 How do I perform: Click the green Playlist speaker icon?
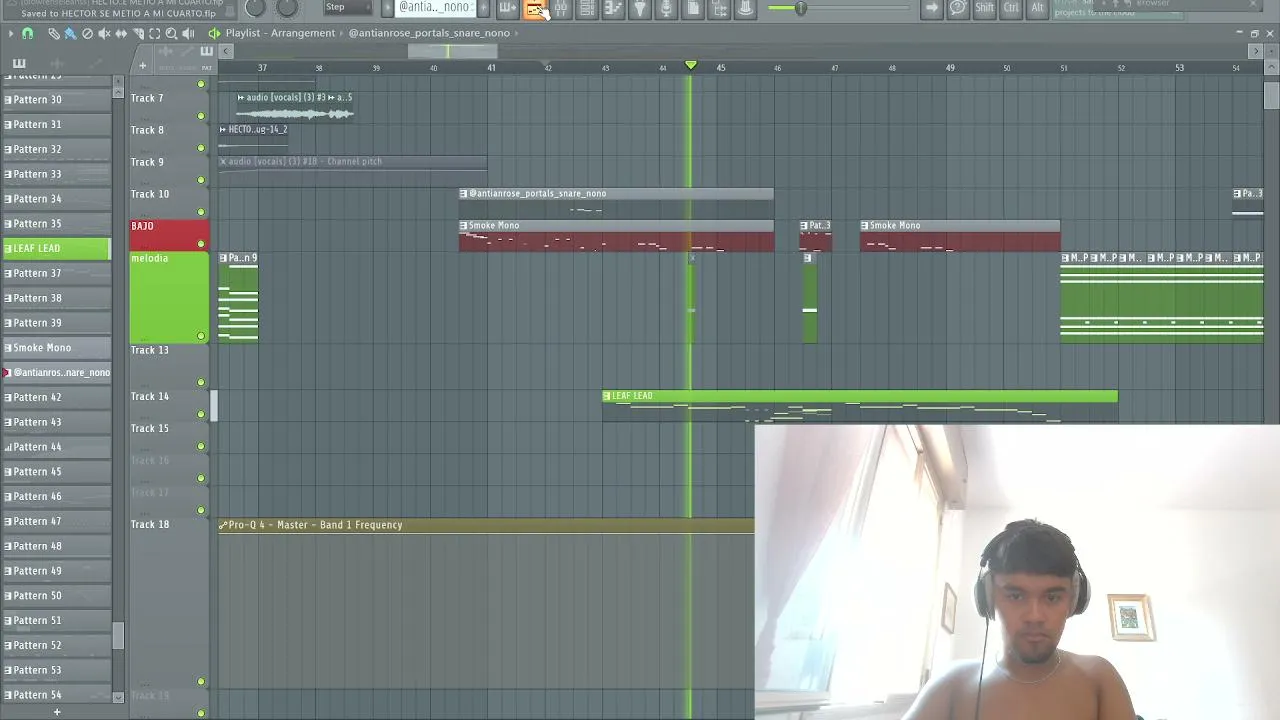pos(214,33)
